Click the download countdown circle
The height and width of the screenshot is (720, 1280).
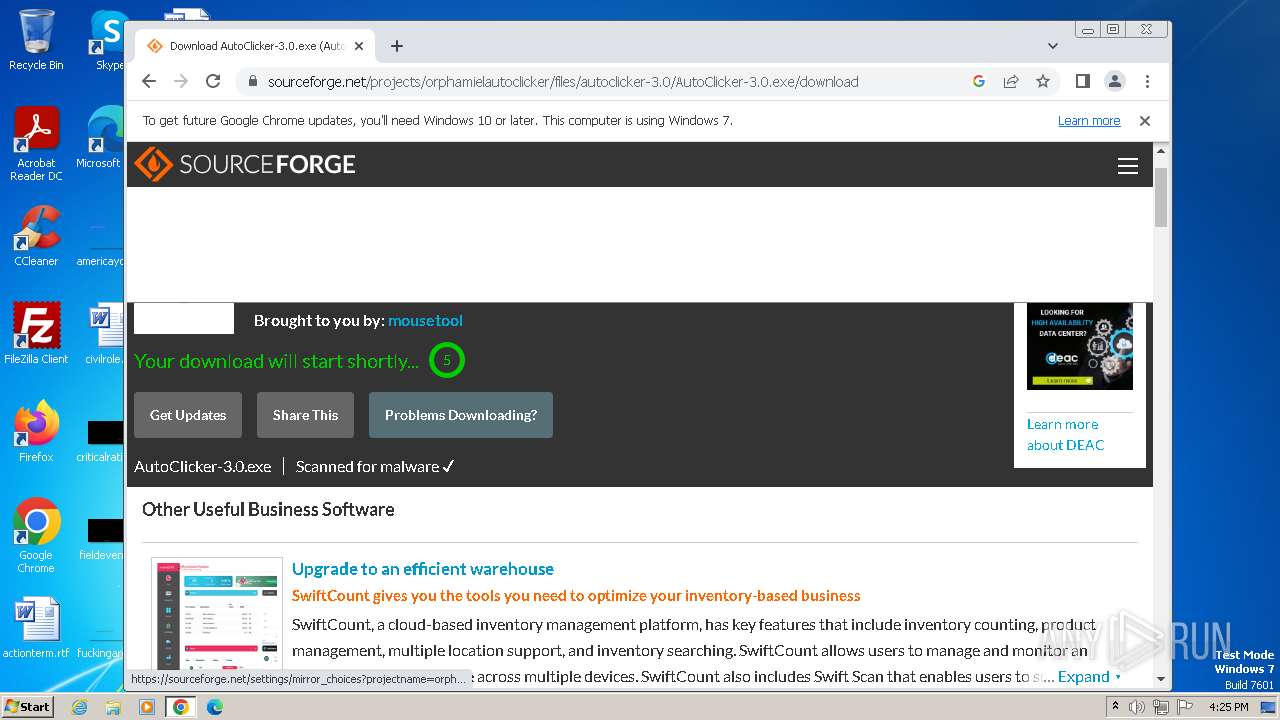pos(447,360)
